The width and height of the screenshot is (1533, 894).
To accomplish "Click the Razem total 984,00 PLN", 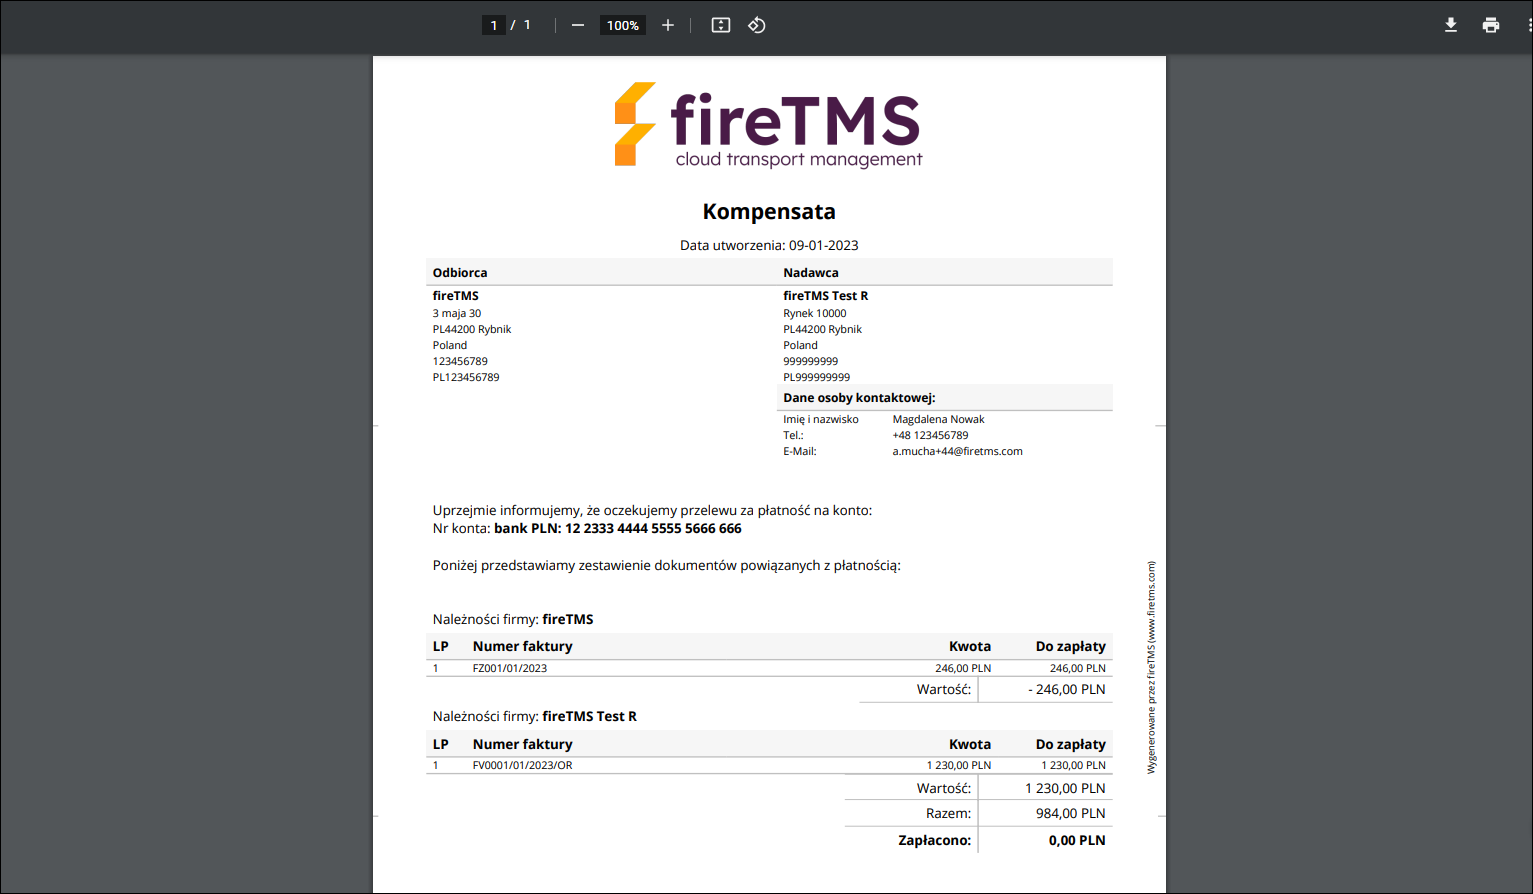I will (1071, 813).
